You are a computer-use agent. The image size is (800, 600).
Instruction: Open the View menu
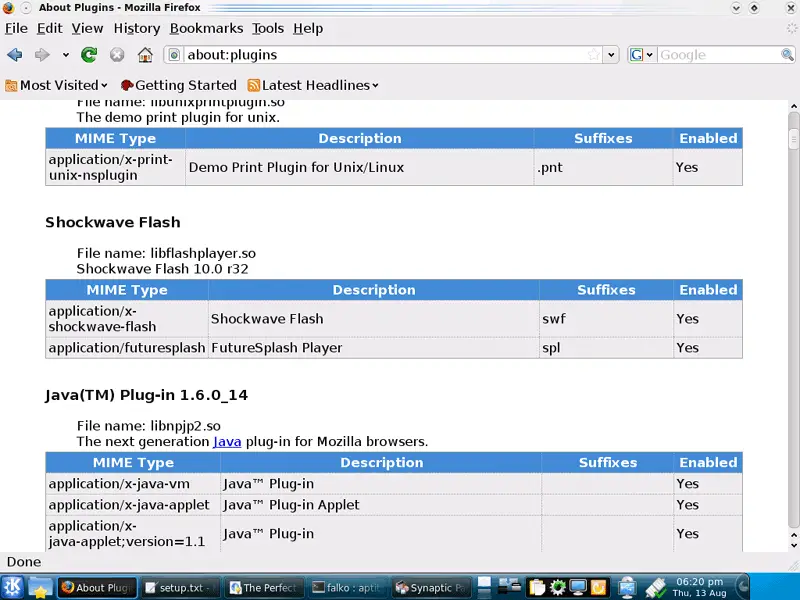coord(87,29)
